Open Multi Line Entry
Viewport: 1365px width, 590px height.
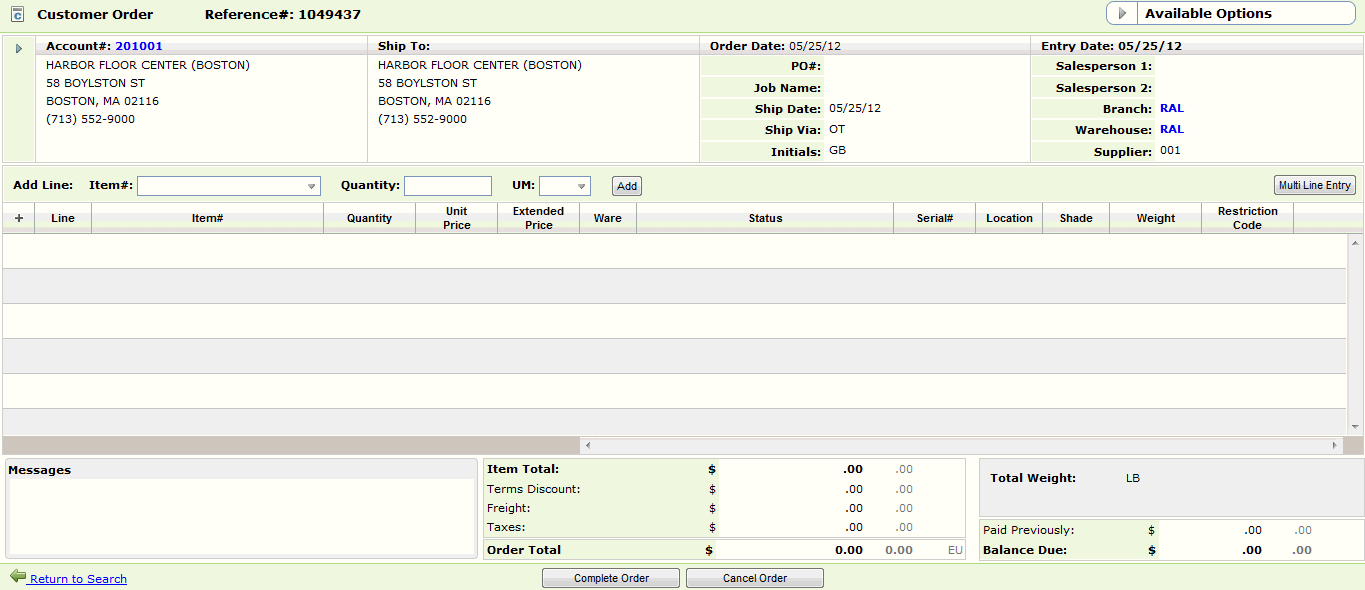point(1314,186)
